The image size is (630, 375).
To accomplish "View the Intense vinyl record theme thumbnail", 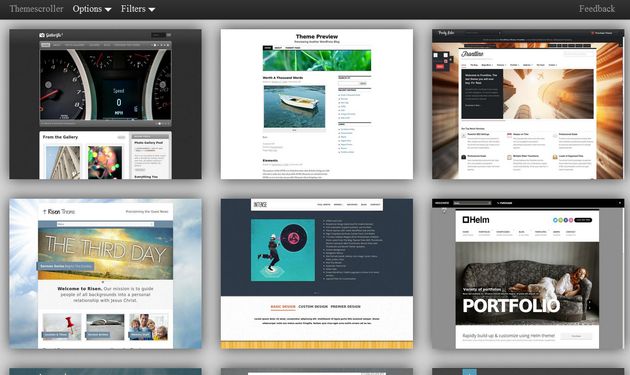I will pyautogui.click(x=317, y=274).
